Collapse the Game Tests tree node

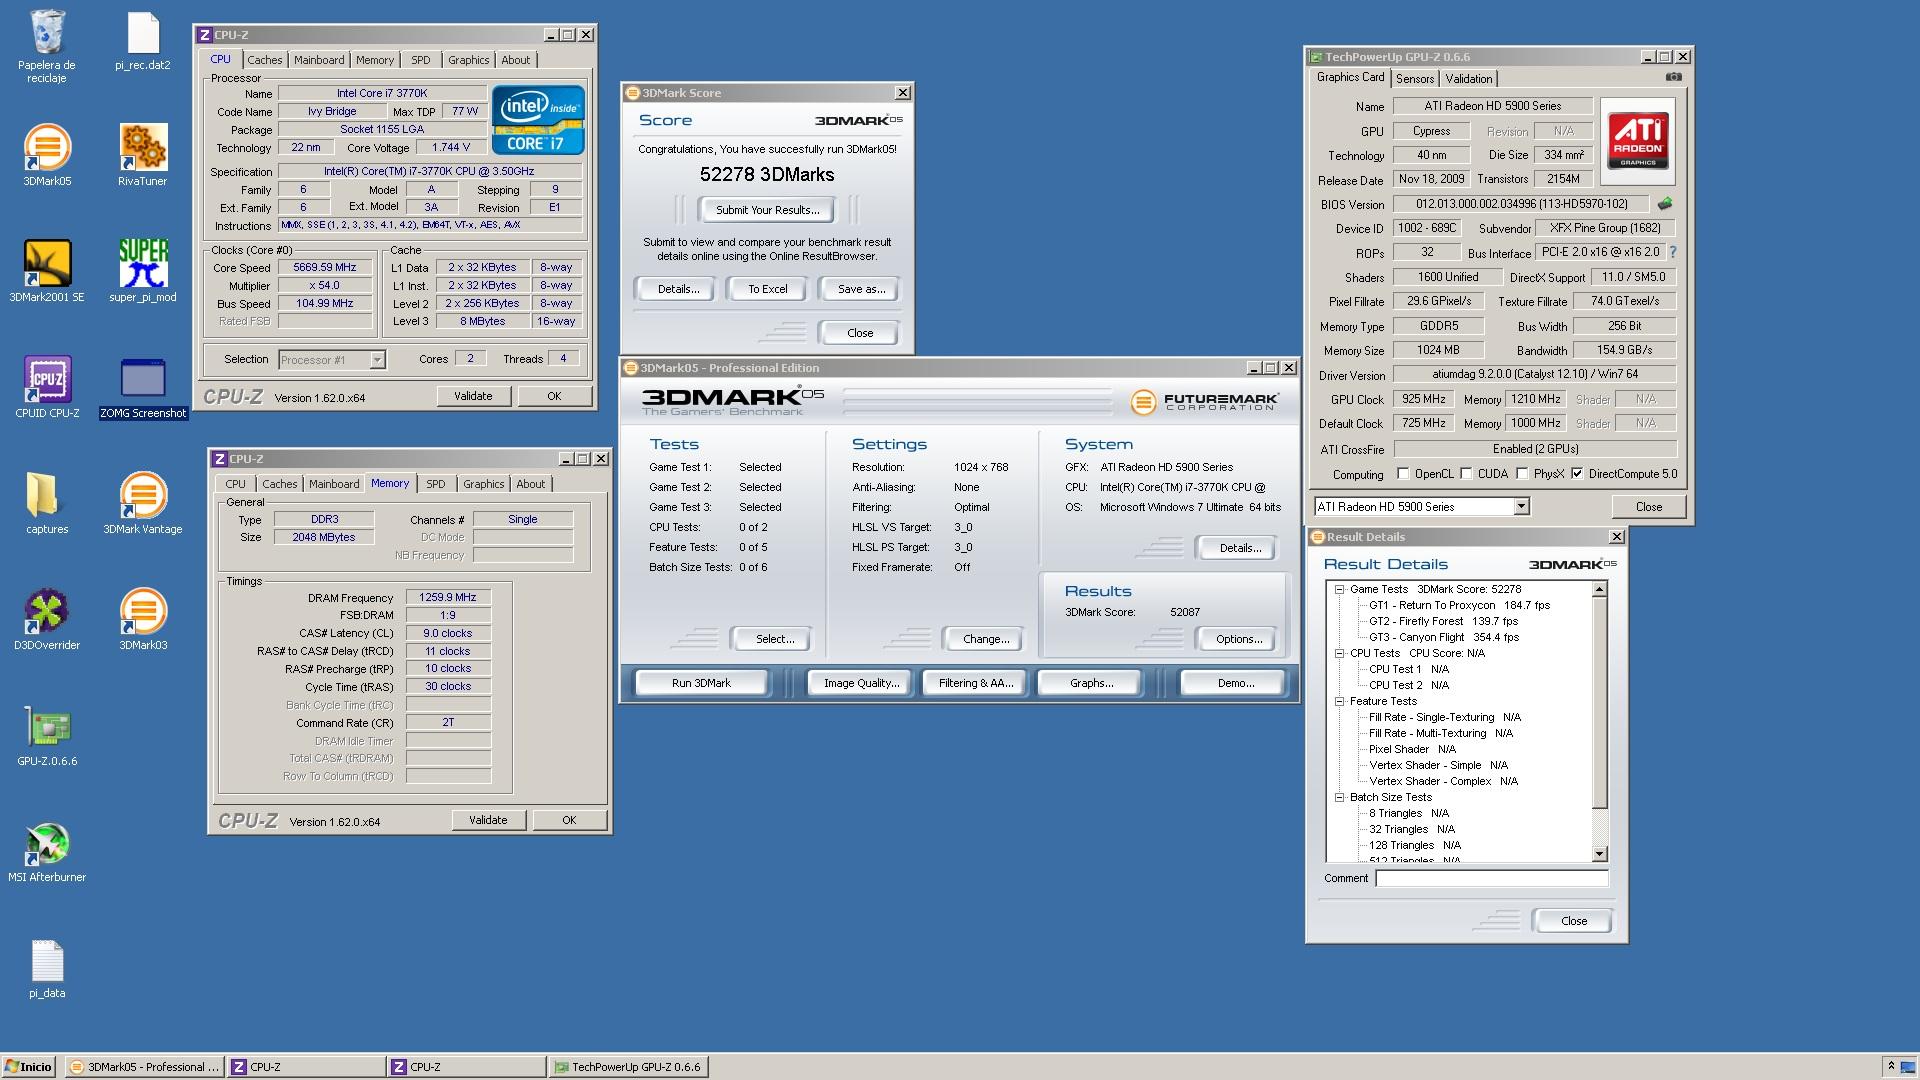1339,589
